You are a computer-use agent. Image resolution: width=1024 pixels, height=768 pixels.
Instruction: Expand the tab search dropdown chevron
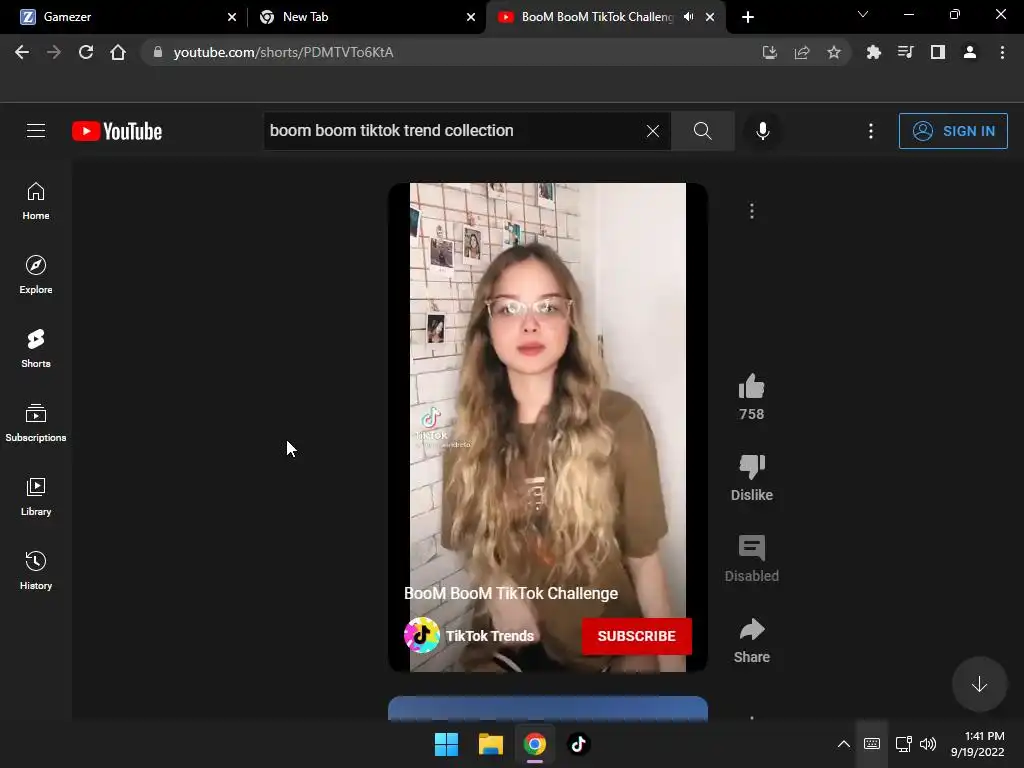863,14
